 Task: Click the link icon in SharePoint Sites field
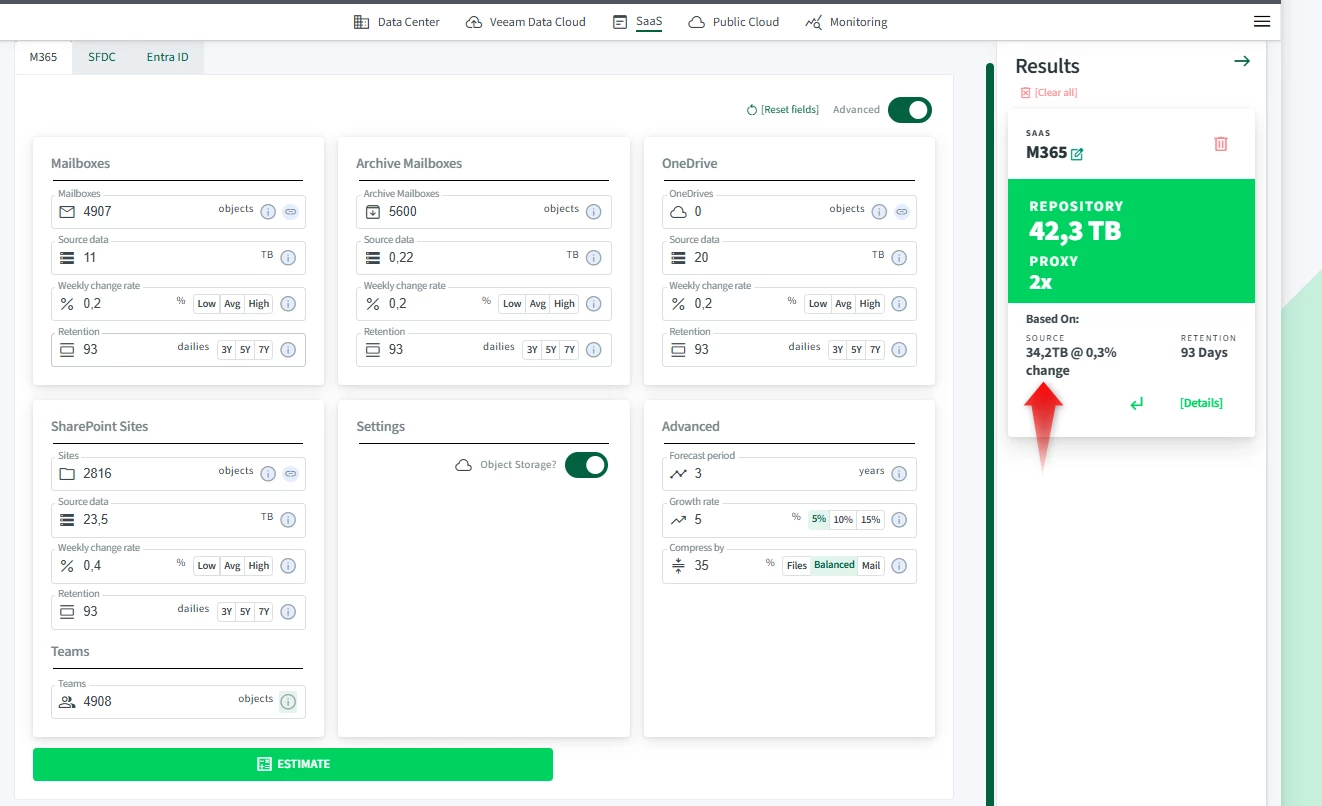tap(290, 474)
